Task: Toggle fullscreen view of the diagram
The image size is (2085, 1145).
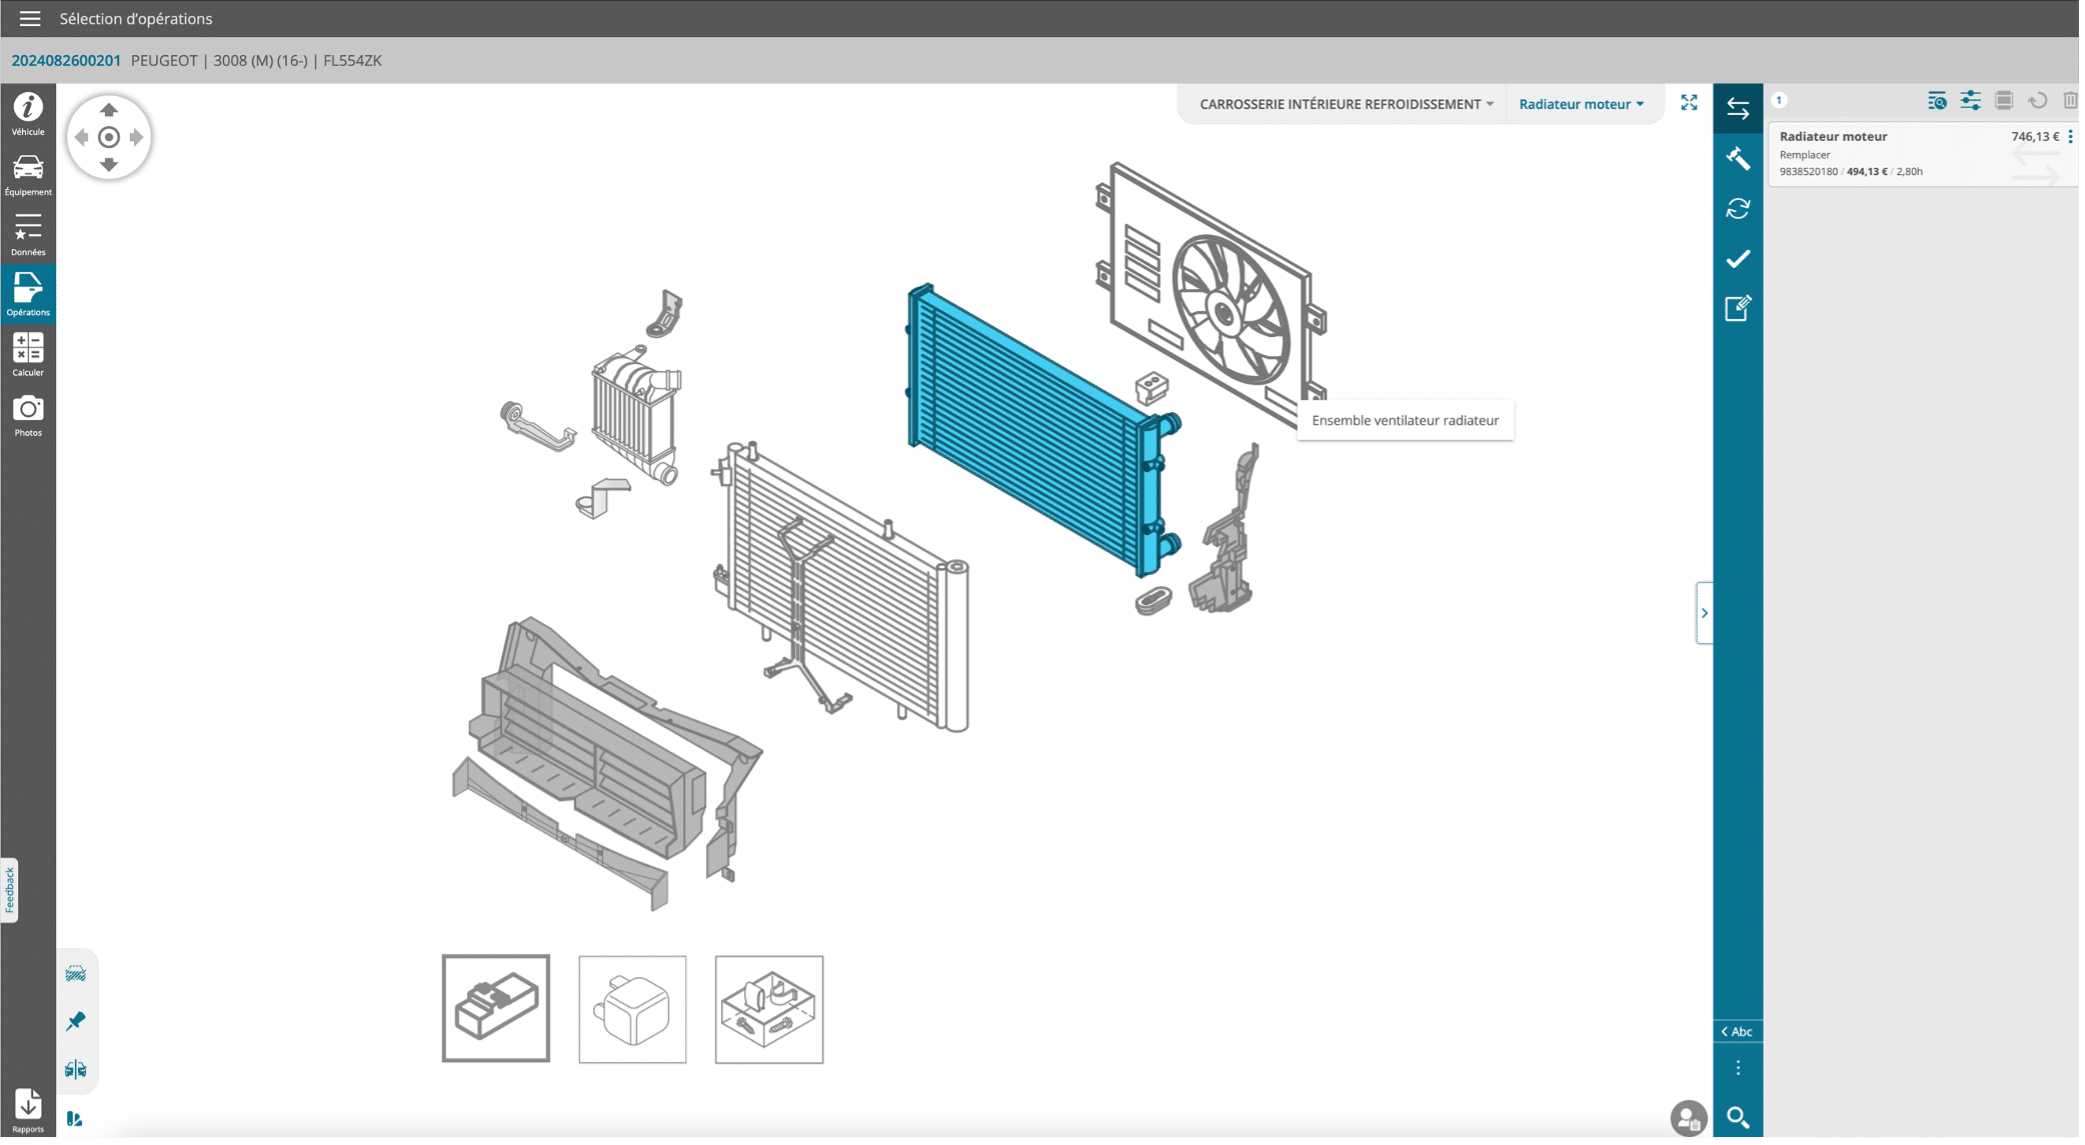Action: (x=1689, y=103)
